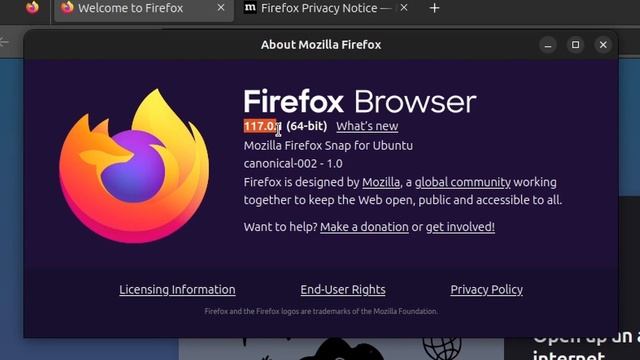Screen dimensions: 640x360
Task: Click the Make a donation link
Action: 364,227
